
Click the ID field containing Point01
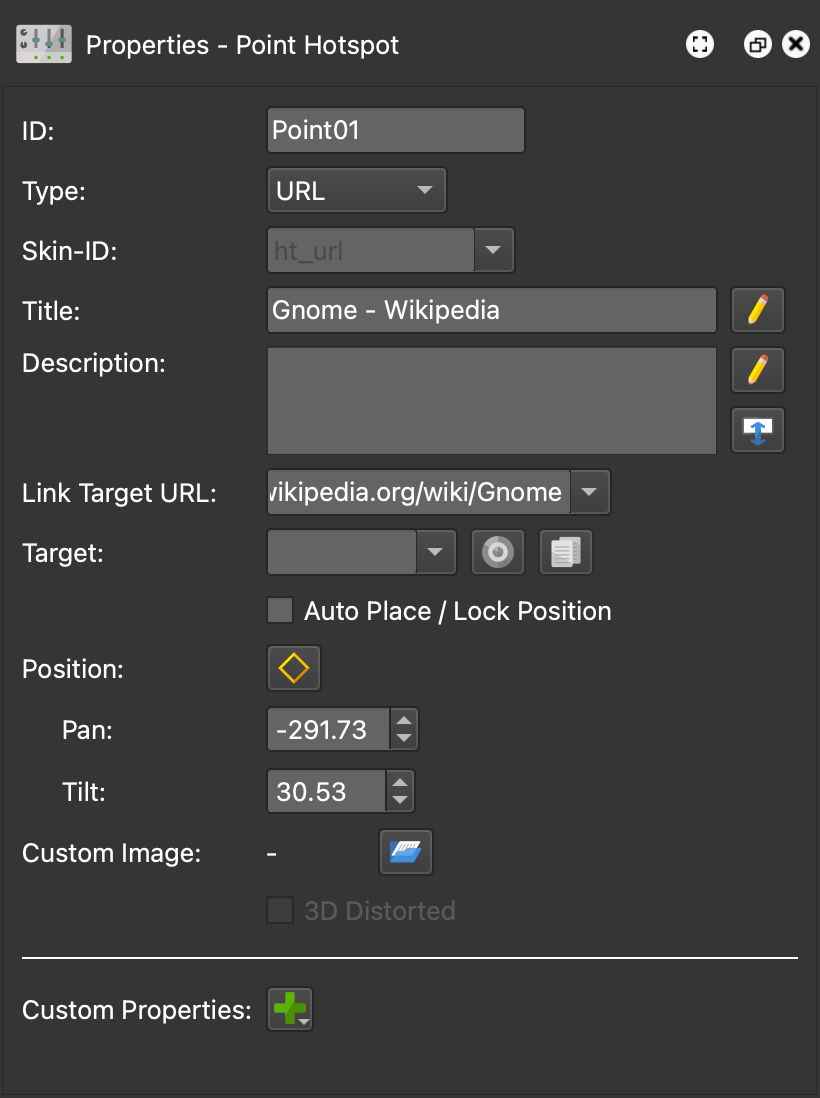click(x=395, y=129)
